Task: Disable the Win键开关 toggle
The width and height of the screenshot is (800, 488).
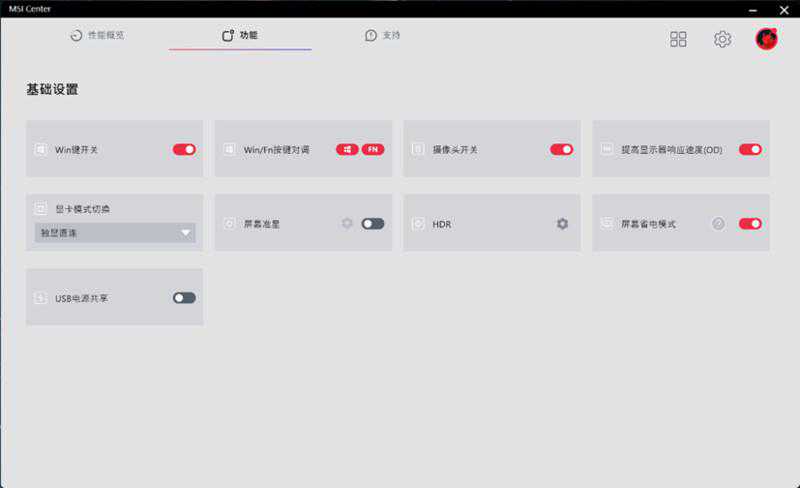Action: pyautogui.click(x=184, y=149)
